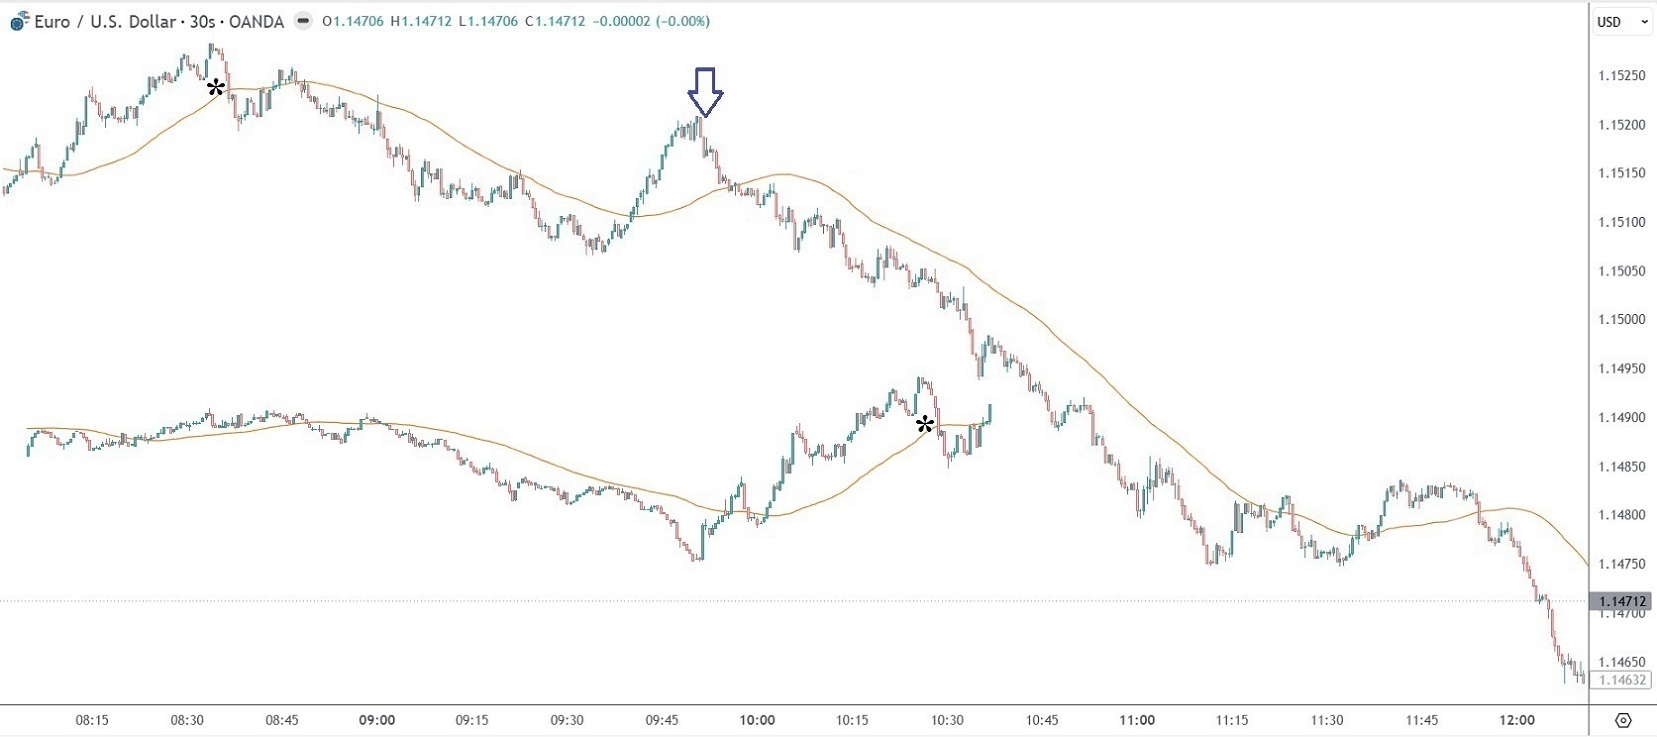Image resolution: width=1657 pixels, height=737 pixels.
Task: Click the 08:30 time axis label
Action: [x=187, y=720]
